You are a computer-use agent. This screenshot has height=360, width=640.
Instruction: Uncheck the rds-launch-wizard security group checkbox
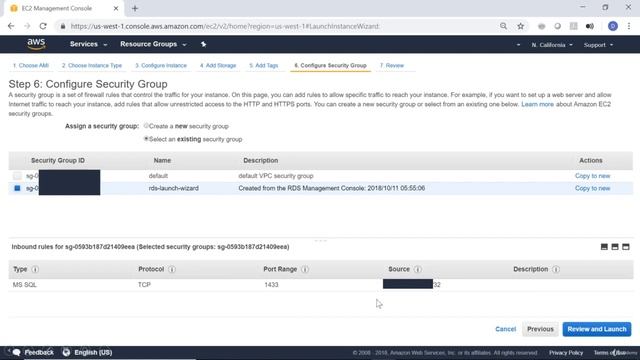pos(17,188)
